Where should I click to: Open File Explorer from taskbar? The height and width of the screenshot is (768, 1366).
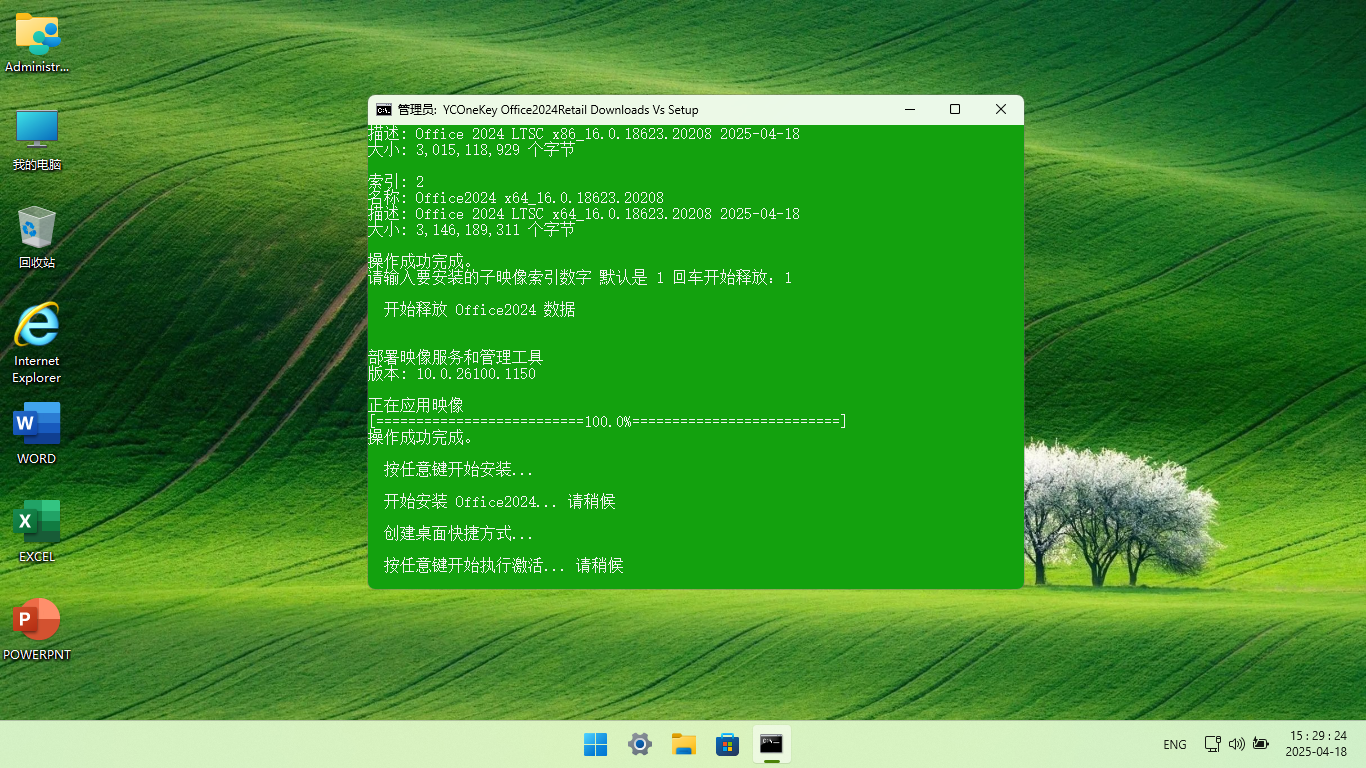(684, 744)
